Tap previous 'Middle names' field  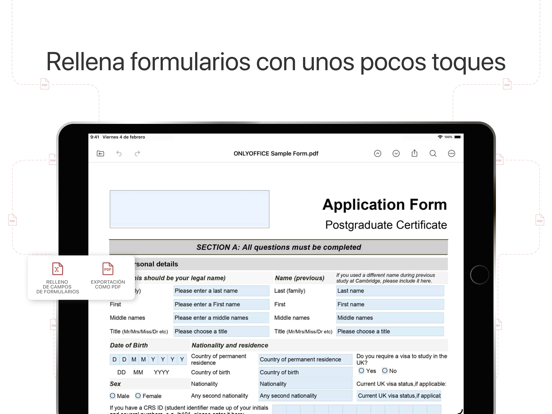[390, 318]
